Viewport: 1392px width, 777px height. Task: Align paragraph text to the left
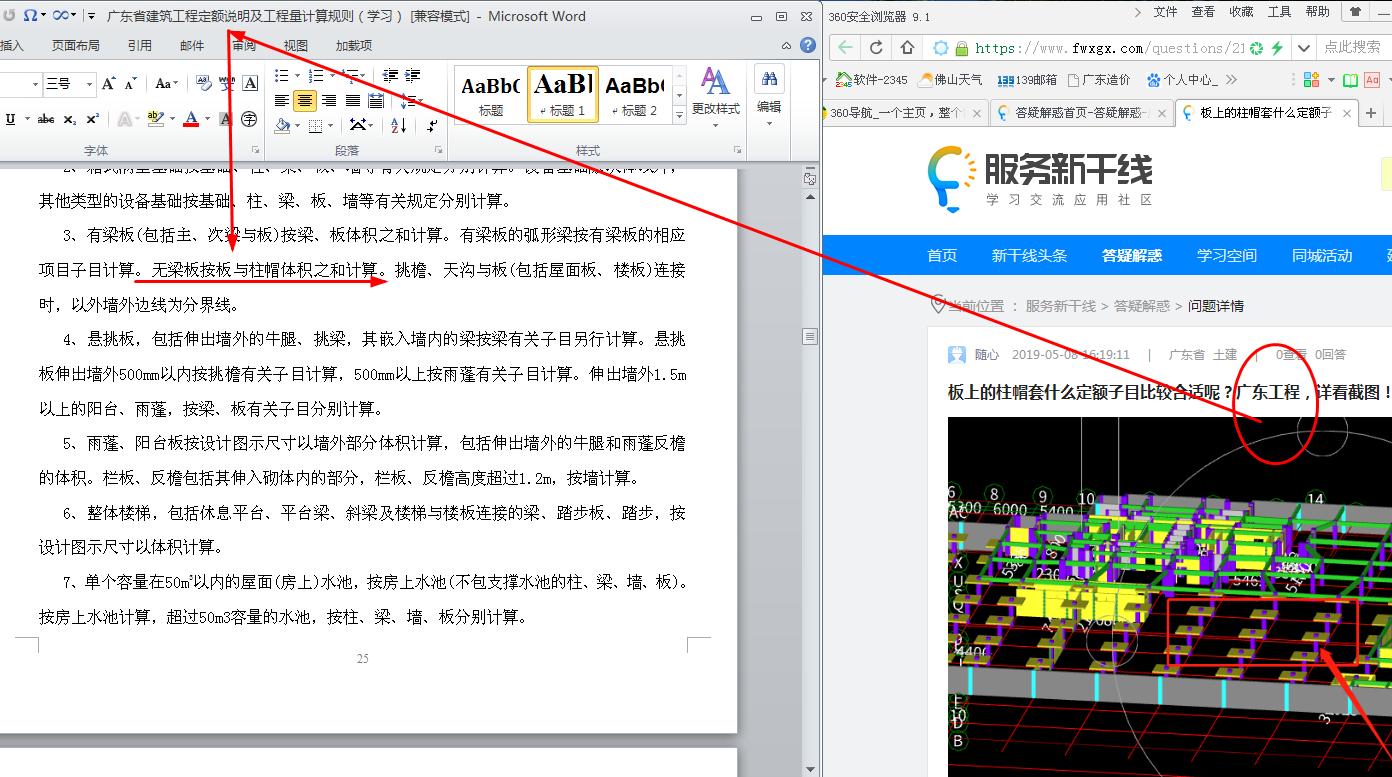point(282,100)
